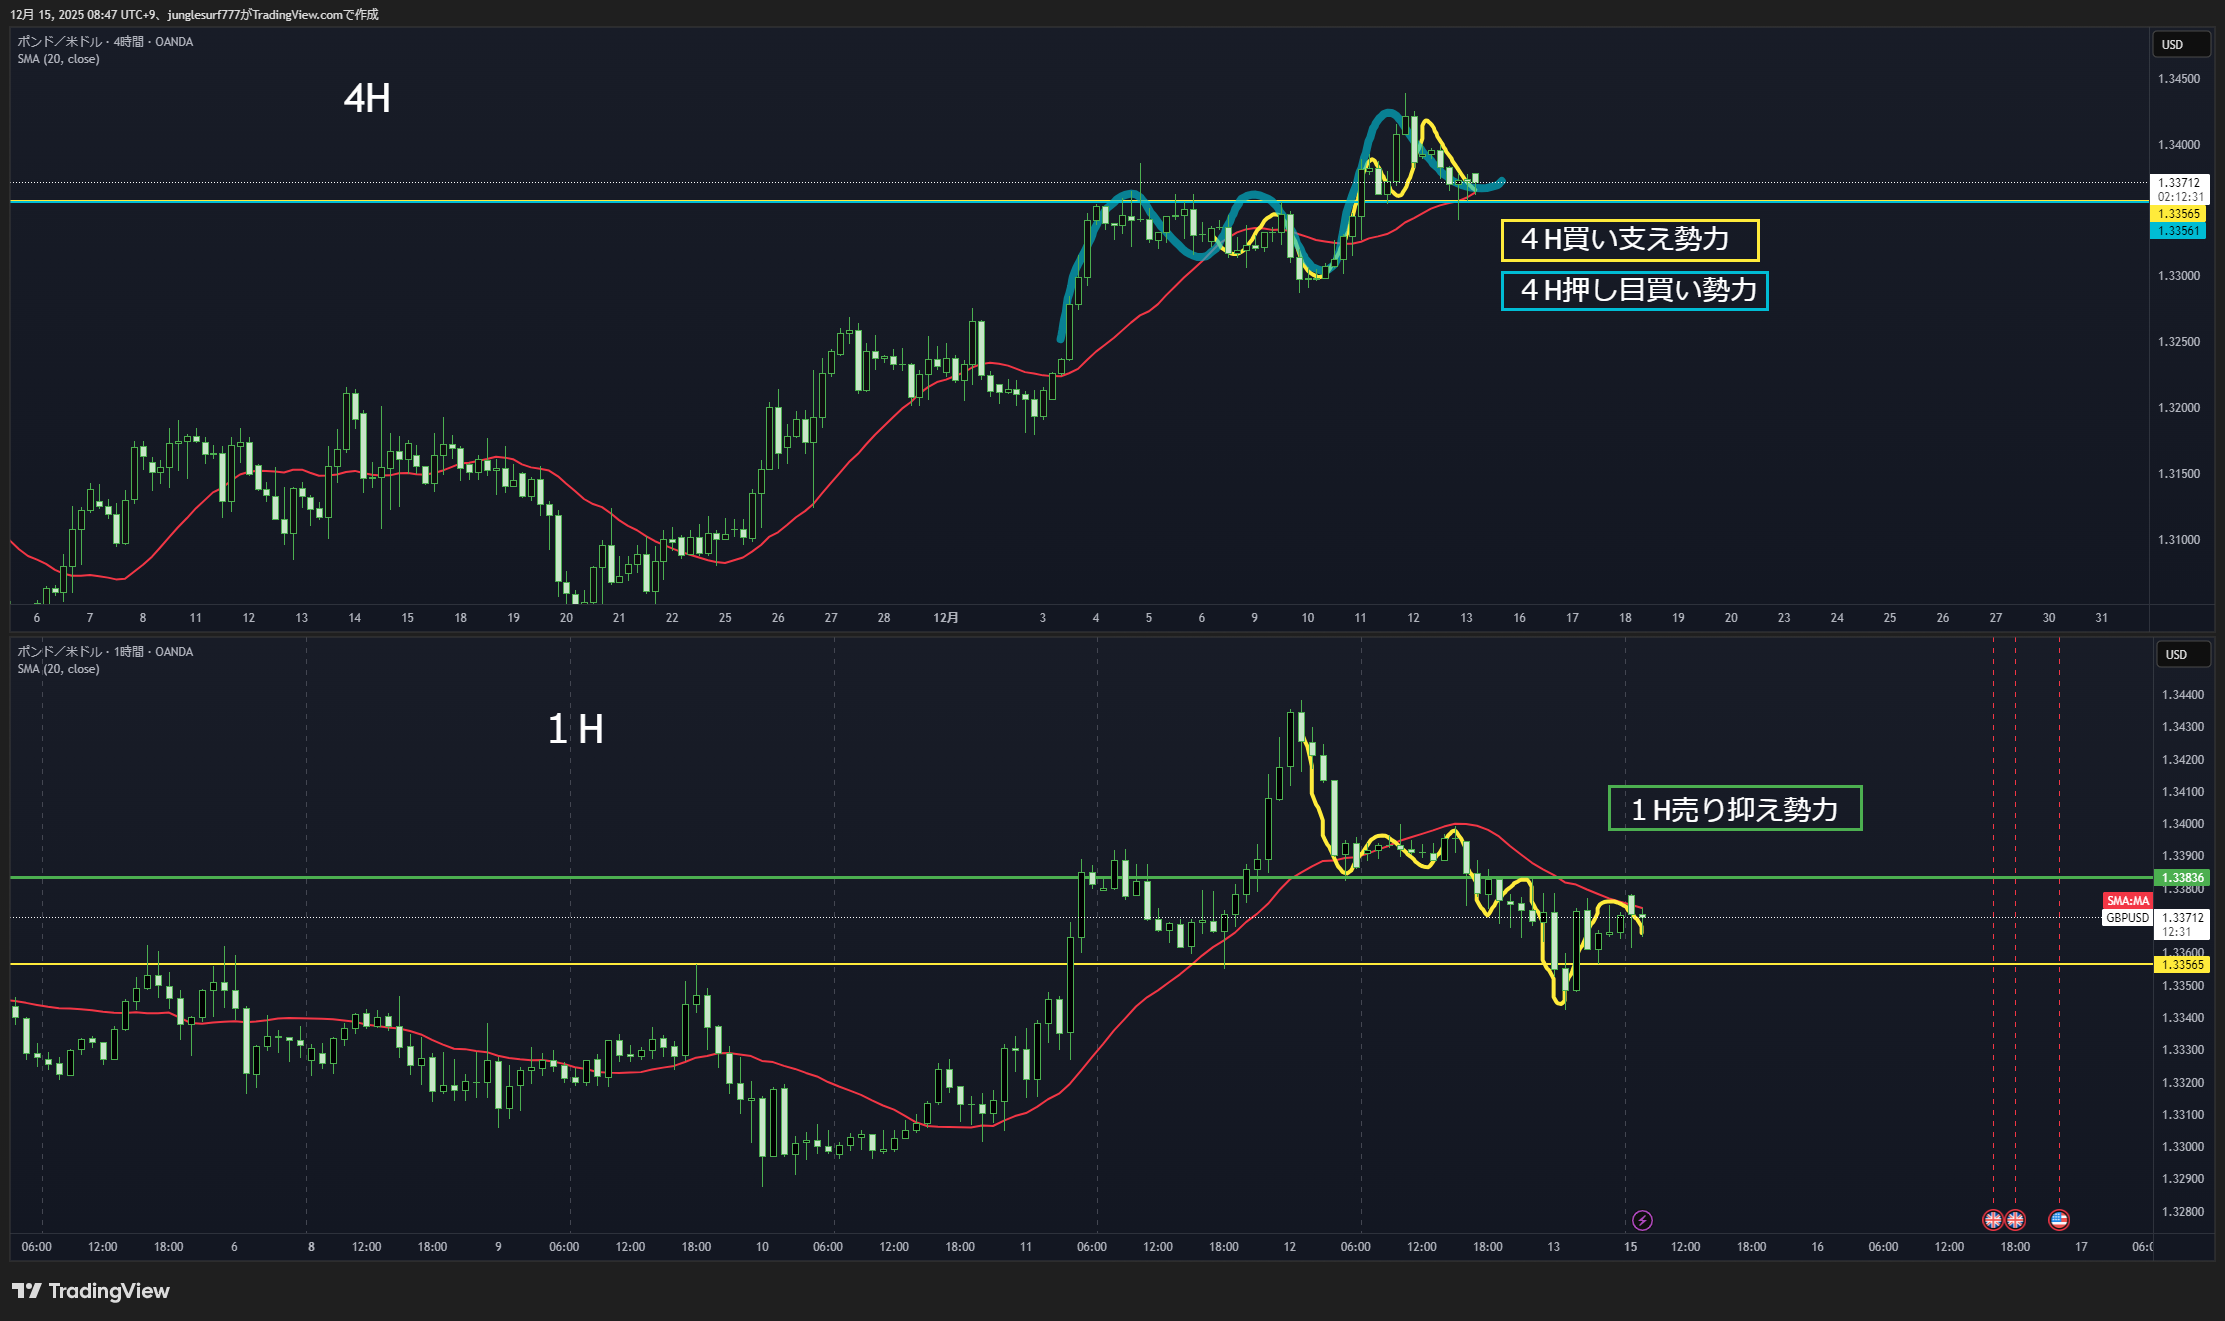2225x1321 pixels.
Task: Click the second UK flag economic event icon
Action: pyautogui.click(x=2015, y=1220)
